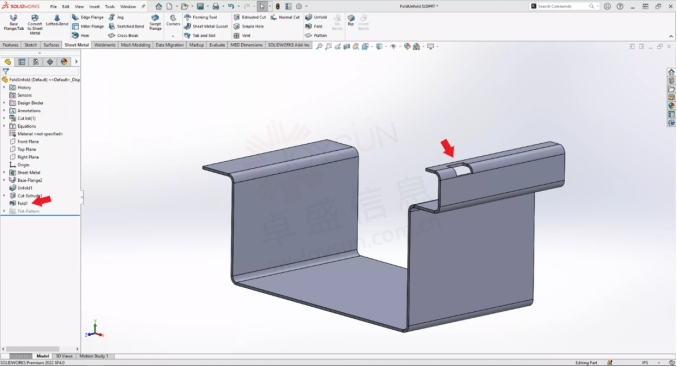Click the Flatten tool
Screen dimensions: 677x367
point(316,35)
